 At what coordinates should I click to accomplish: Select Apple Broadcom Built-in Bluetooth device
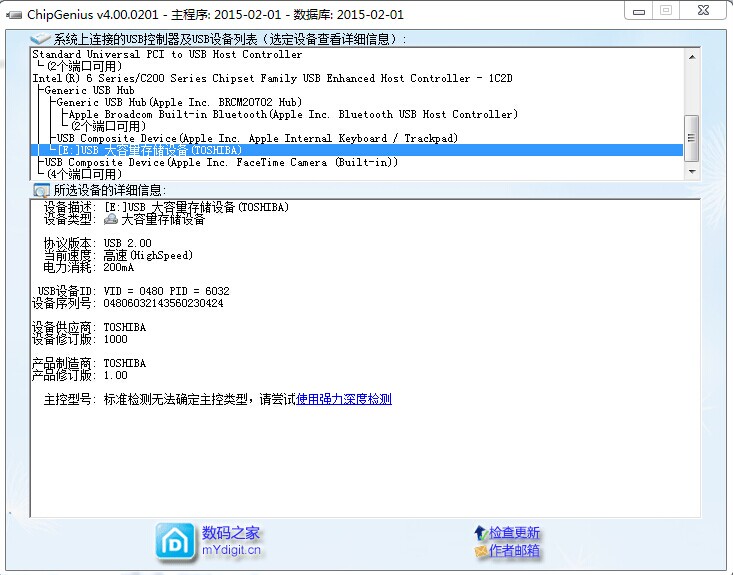point(293,114)
